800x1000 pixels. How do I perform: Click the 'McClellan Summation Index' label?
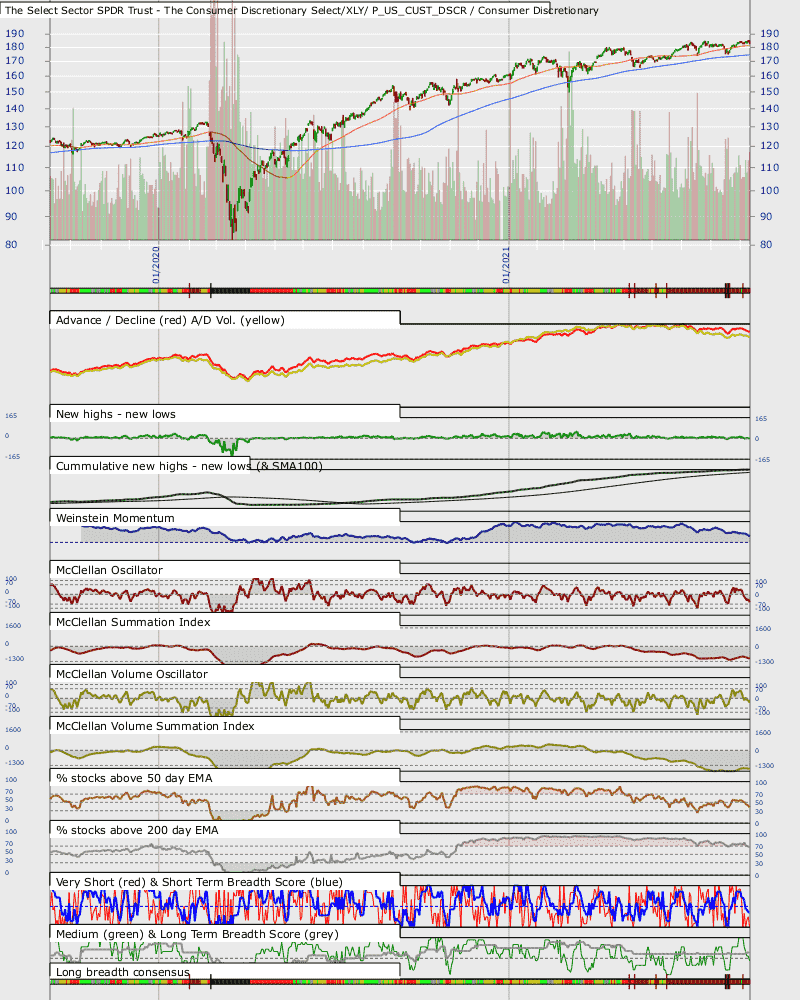point(133,622)
